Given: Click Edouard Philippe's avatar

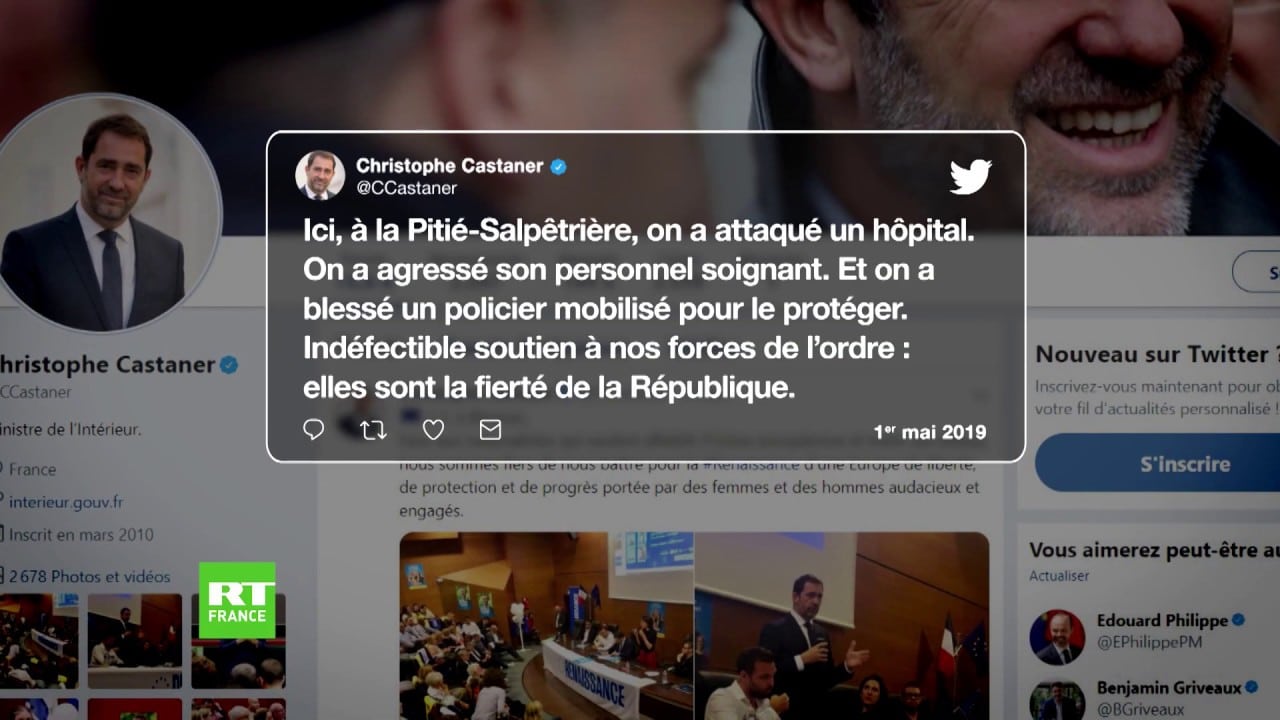Looking at the screenshot, I should click(x=1057, y=637).
